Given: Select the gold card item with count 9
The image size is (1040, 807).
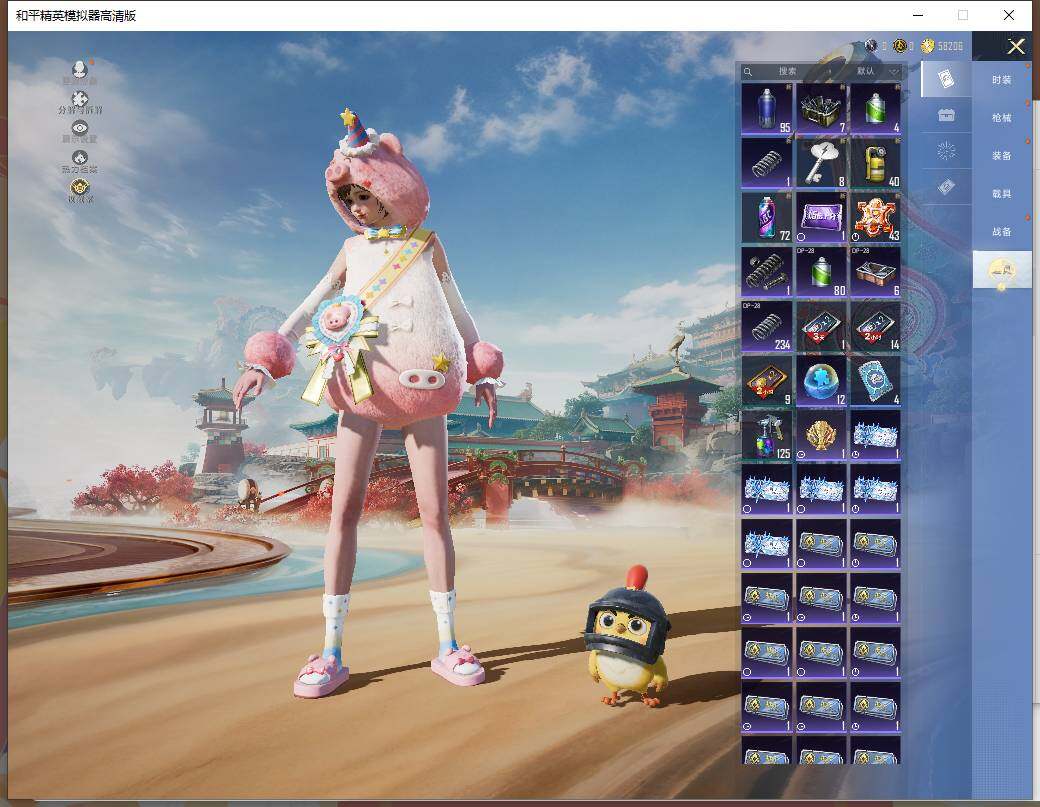Looking at the screenshot, I should (x=767, y=381).
